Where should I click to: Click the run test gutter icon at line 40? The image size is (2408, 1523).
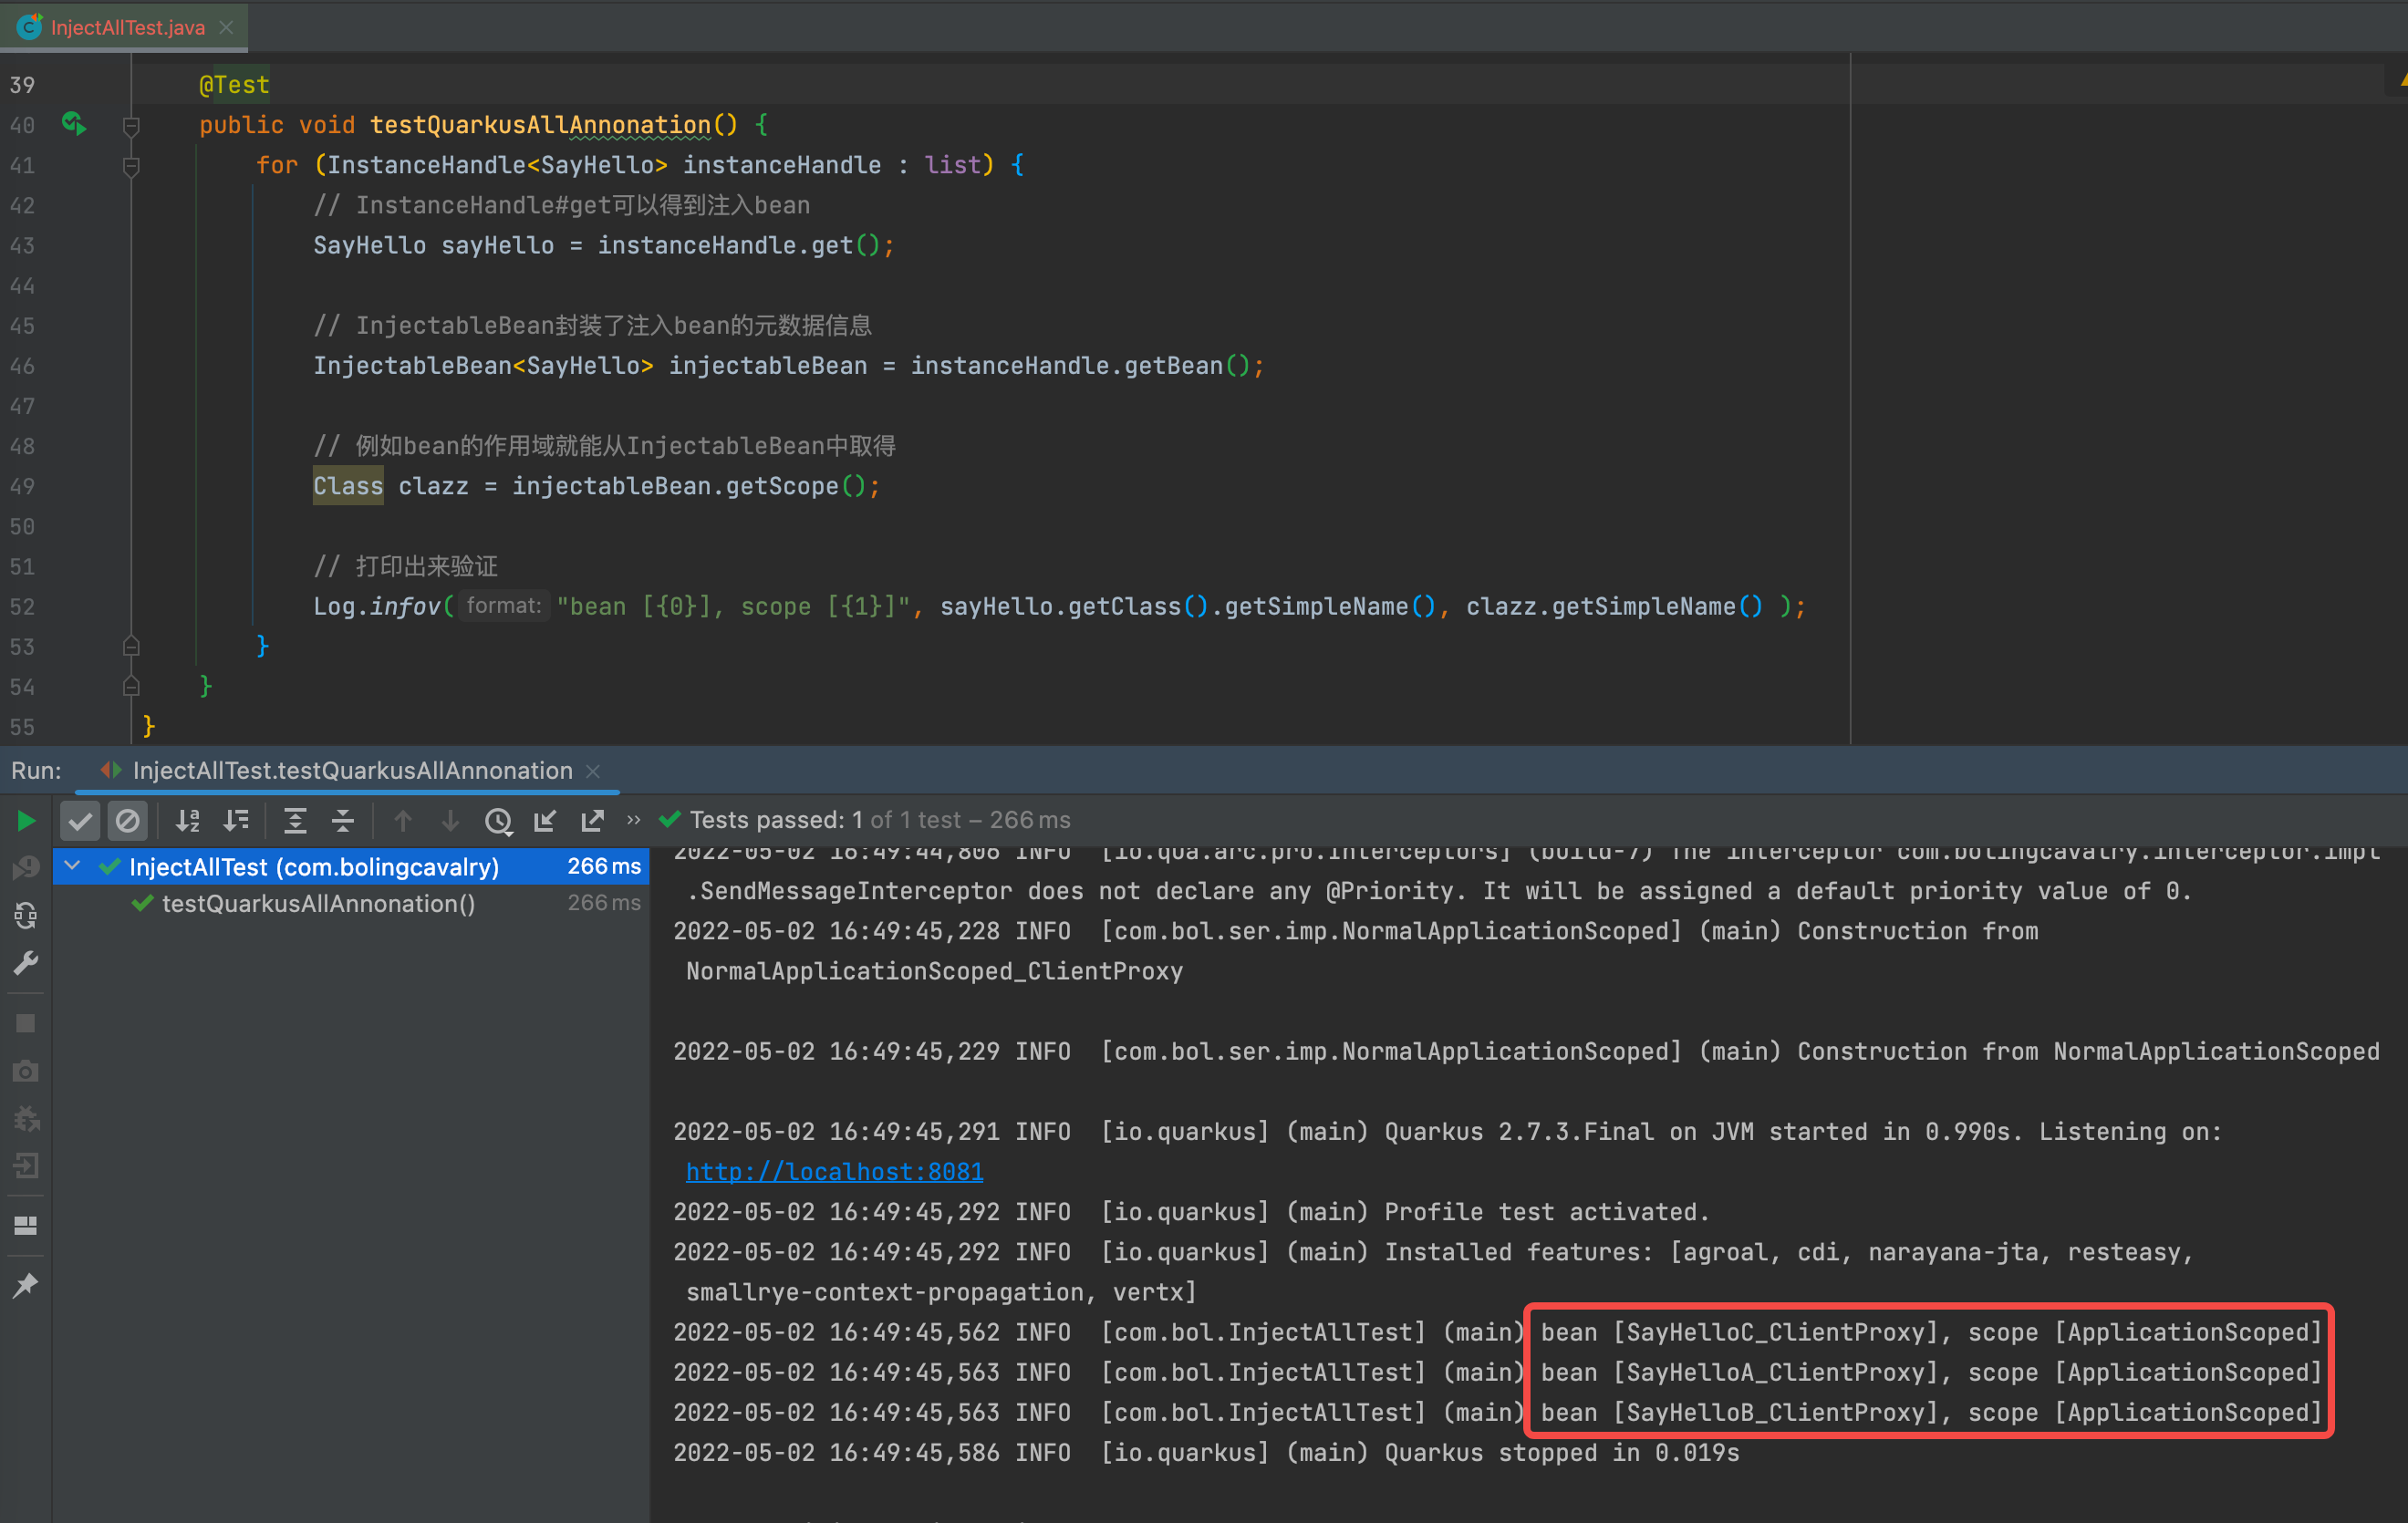click(x=74, y=124)
